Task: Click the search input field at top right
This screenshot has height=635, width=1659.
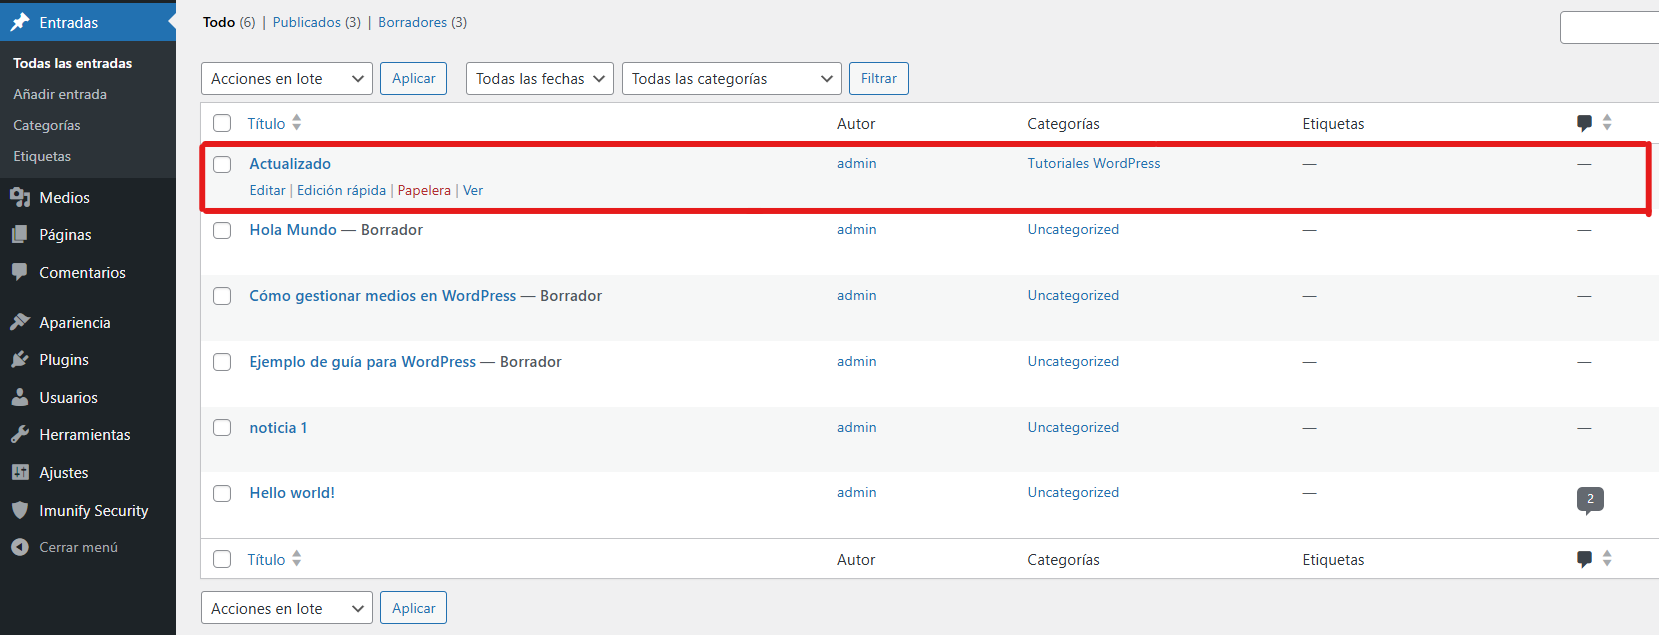Action: pyautogui.click(x=1610, y=28)
